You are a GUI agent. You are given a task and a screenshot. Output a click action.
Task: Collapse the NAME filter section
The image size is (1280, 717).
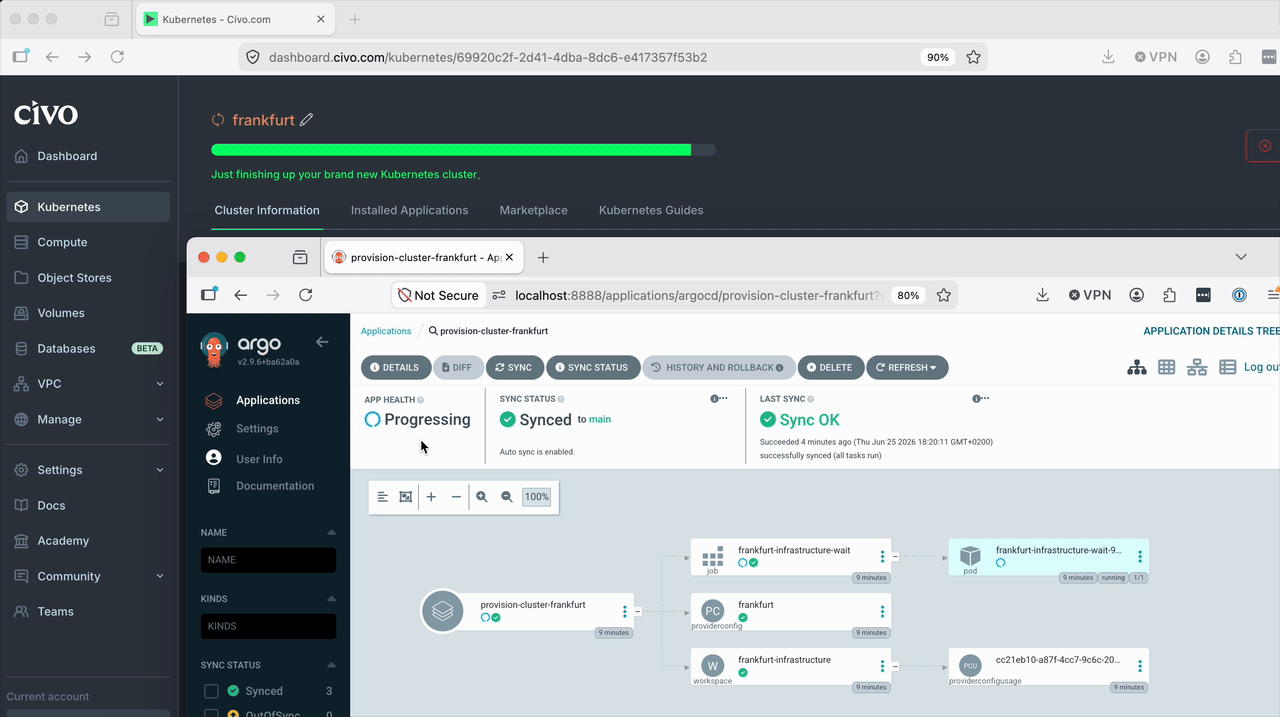pyautogui.click(x=331, y=533)
